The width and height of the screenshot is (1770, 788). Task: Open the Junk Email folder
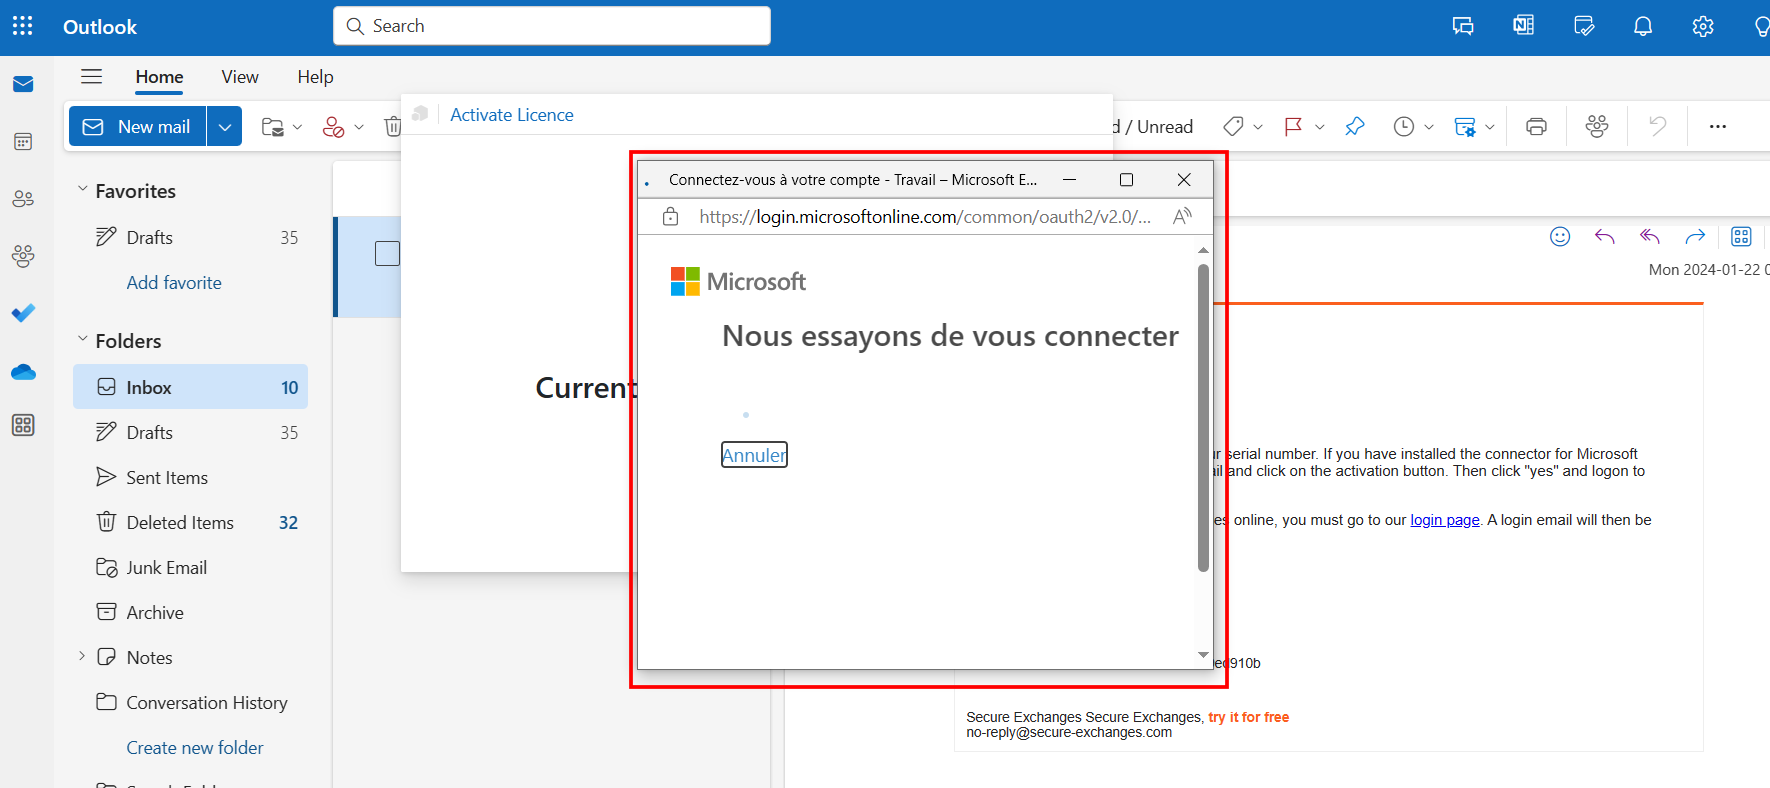pyautogui.click(x=190, y=567)
